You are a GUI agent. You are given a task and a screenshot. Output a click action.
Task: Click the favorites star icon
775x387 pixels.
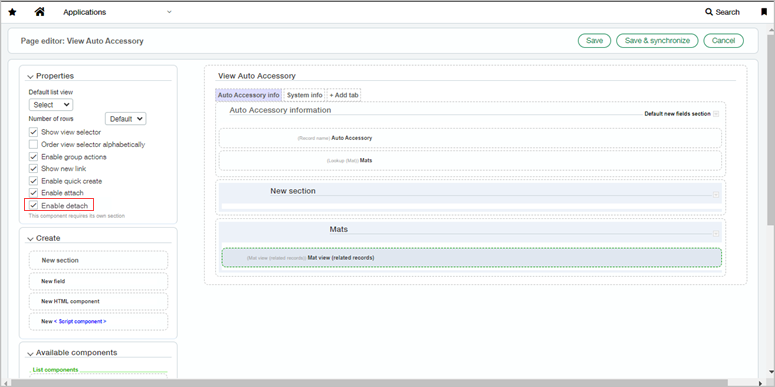point(12,12)
